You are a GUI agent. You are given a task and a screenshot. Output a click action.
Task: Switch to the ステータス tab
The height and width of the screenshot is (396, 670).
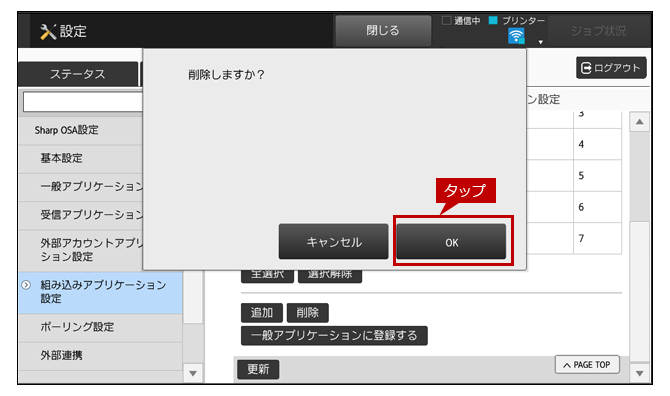78,74
